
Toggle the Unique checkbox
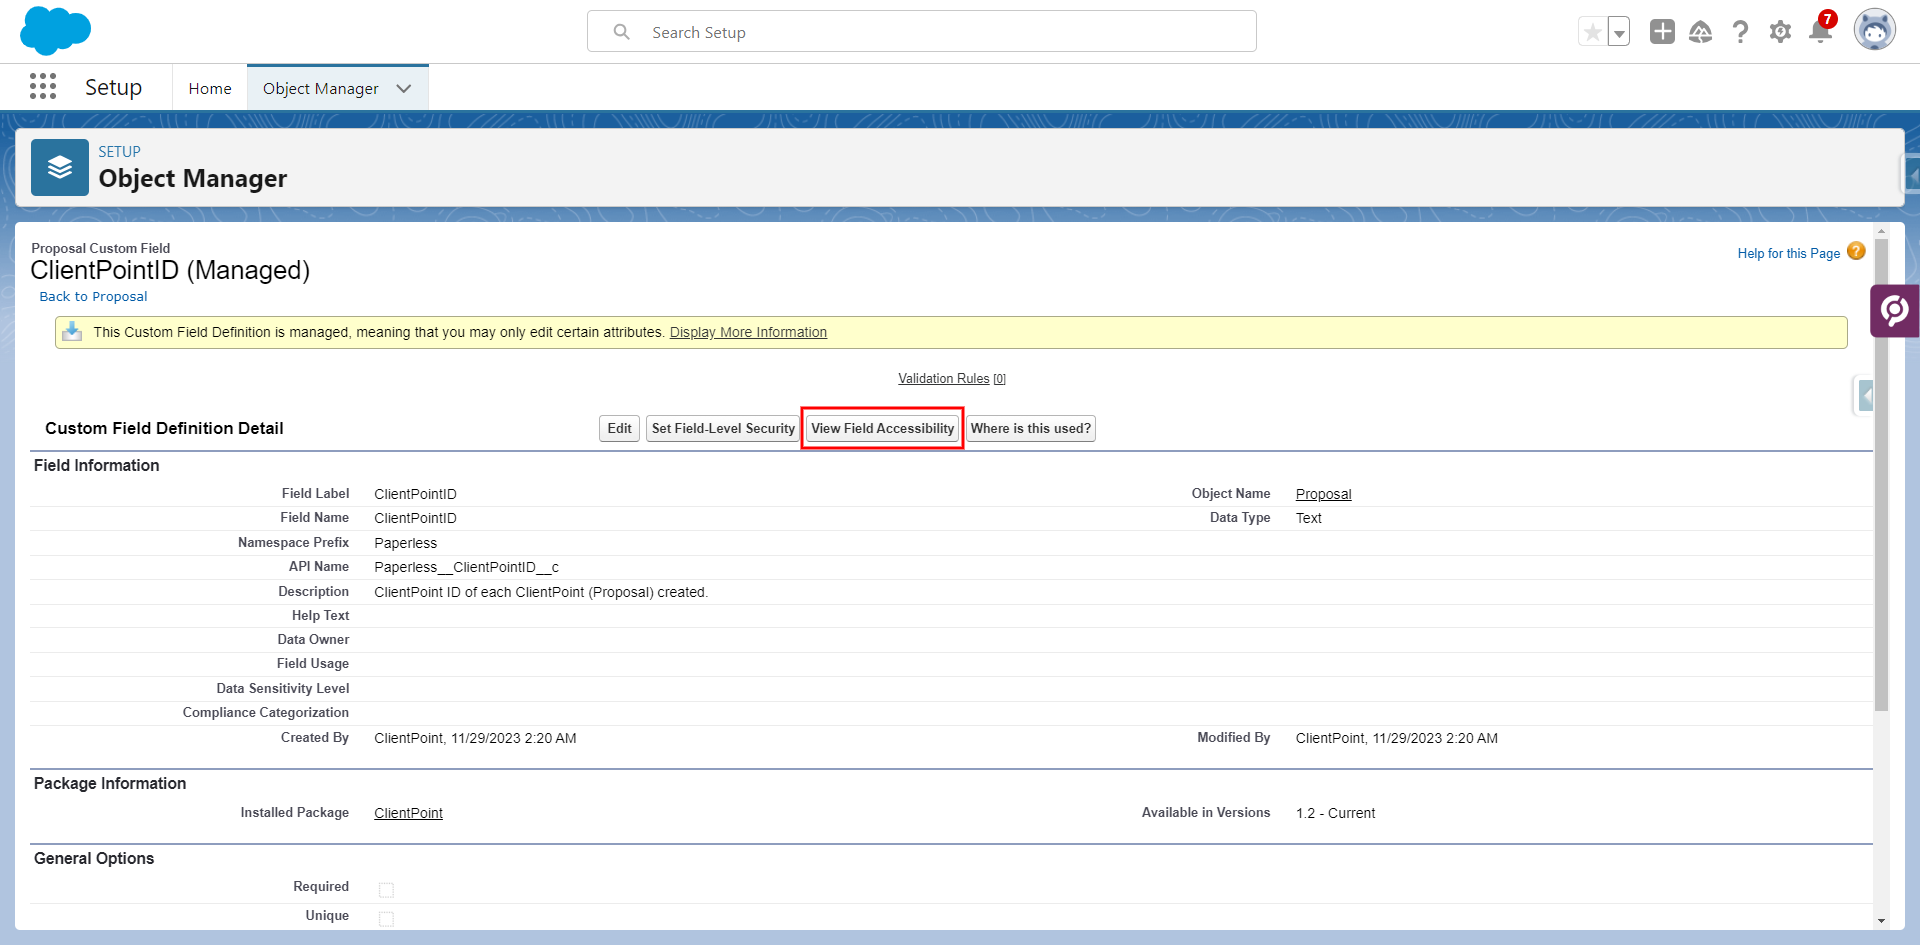387,919
